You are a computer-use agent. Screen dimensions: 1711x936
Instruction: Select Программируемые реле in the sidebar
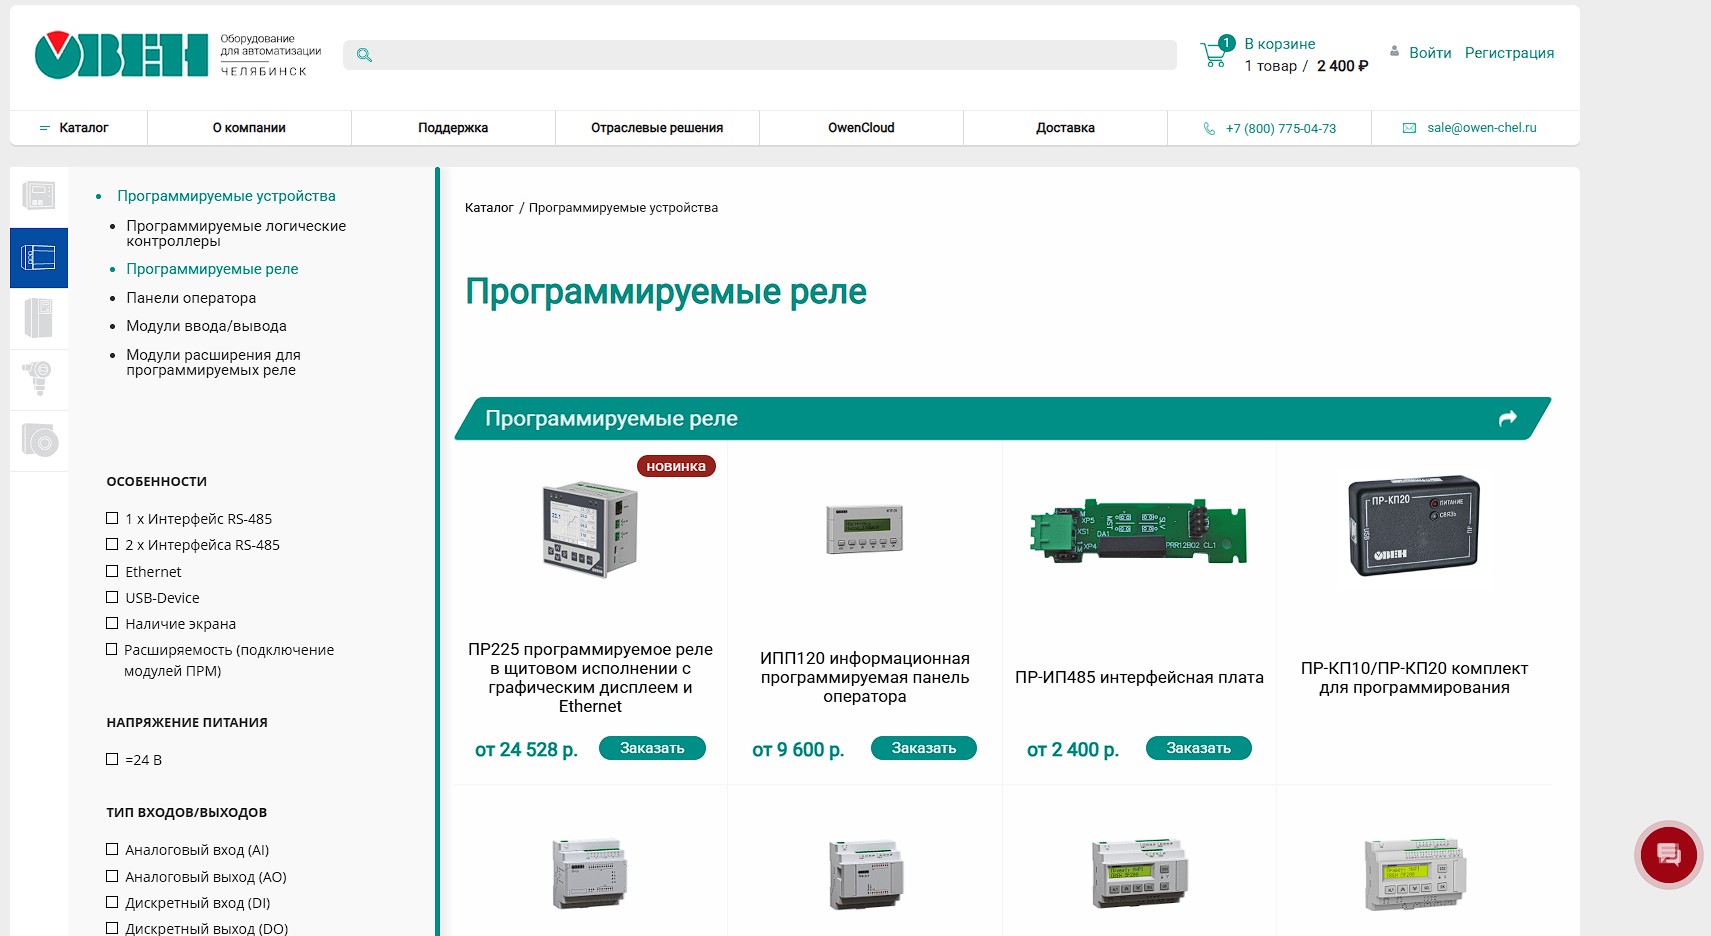(212, 269)
